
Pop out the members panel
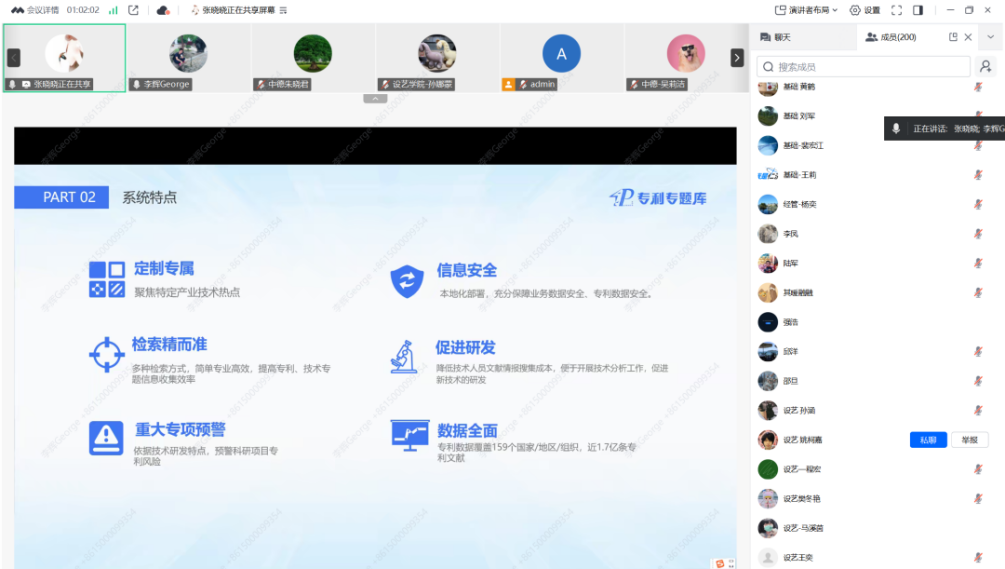pos(953,37)
